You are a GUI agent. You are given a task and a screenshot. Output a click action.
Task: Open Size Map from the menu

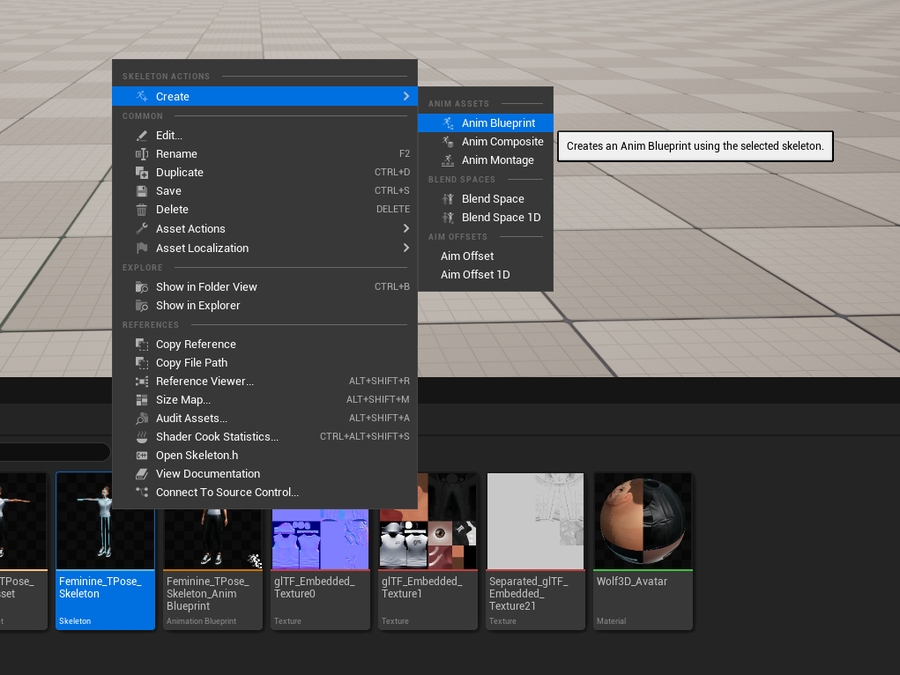click(x=183, y=400)
